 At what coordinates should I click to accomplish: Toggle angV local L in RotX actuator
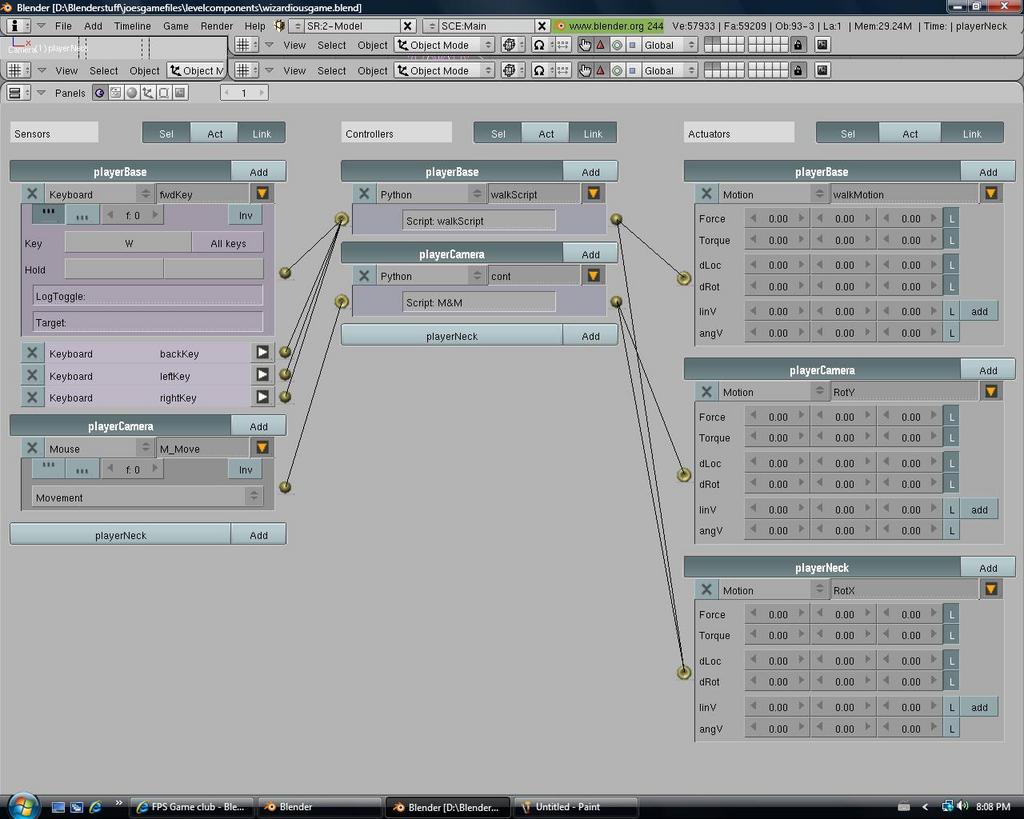[x=952, y=729]
